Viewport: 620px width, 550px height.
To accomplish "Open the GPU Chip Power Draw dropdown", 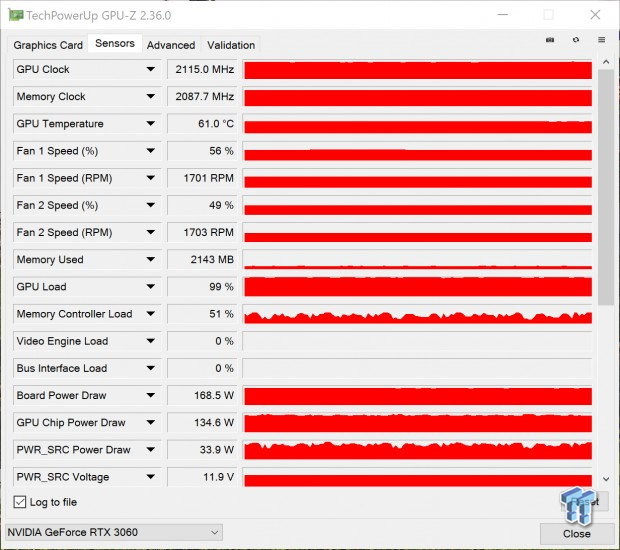I will (150, 423).
